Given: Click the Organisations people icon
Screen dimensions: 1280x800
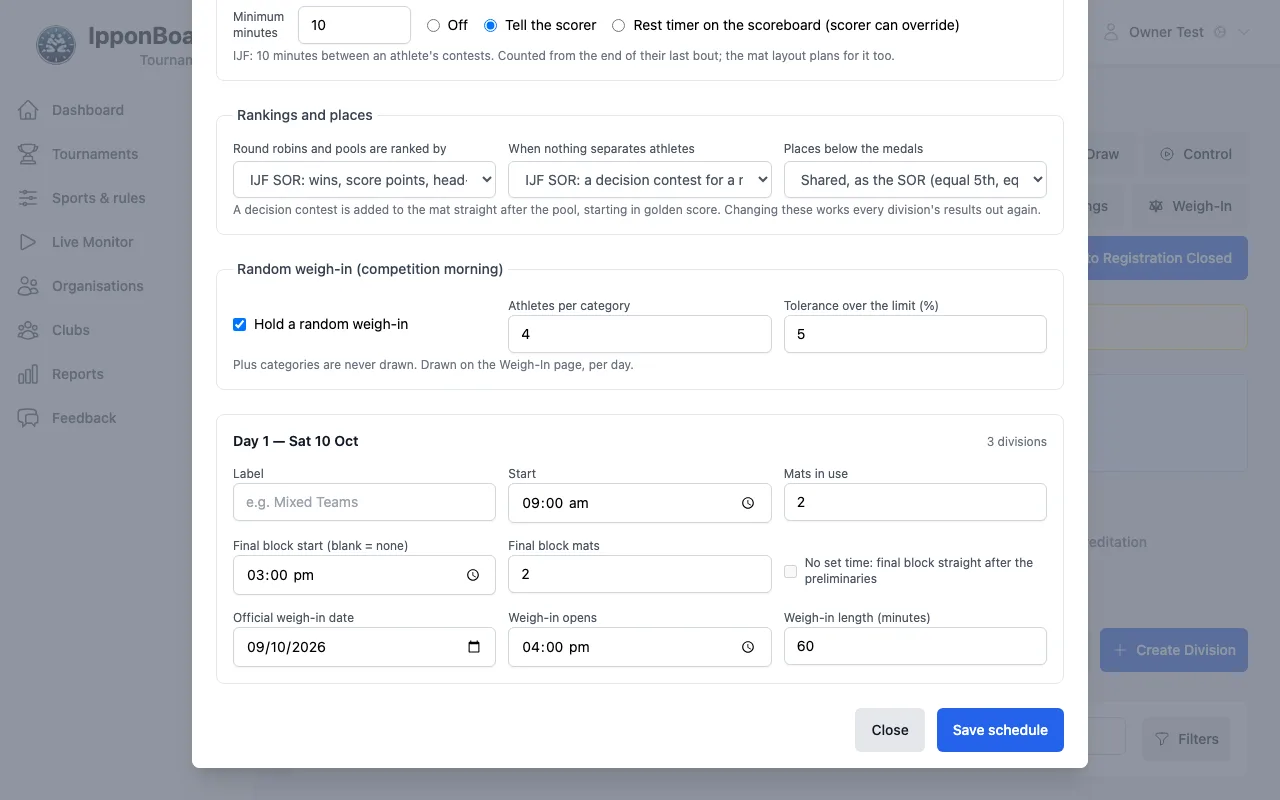Looking at the screenshot, I should (28, 286).
